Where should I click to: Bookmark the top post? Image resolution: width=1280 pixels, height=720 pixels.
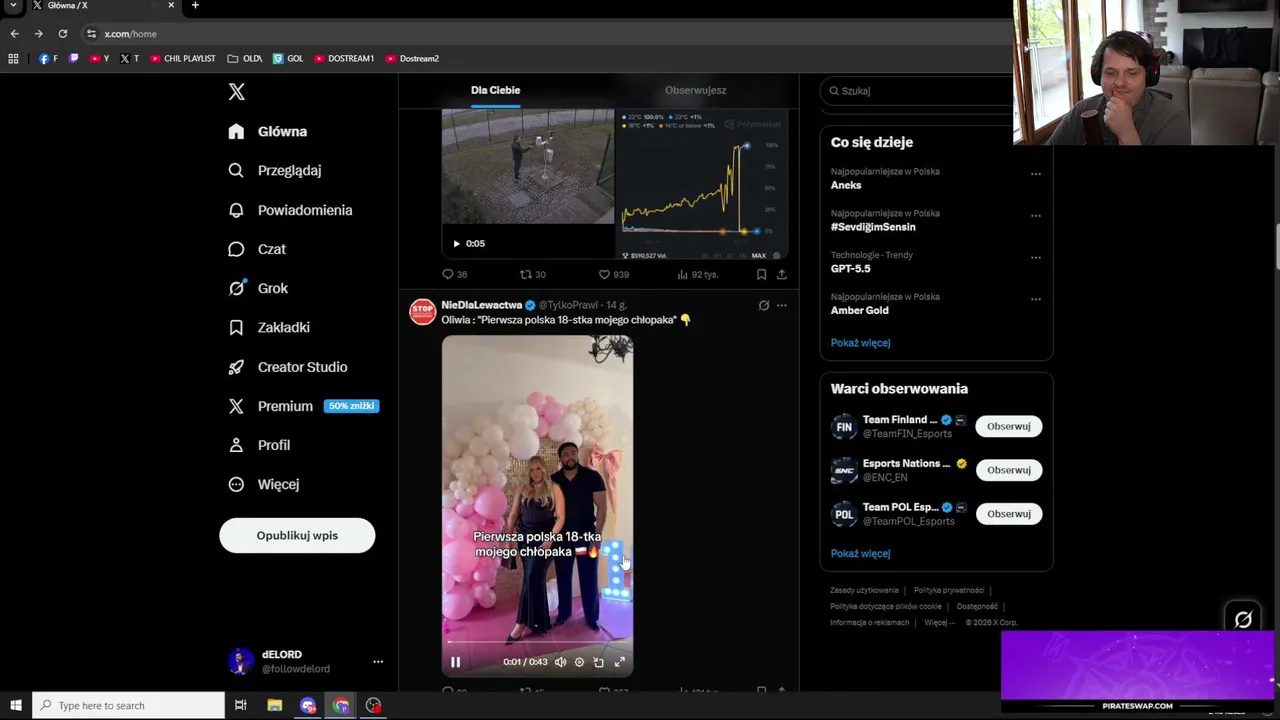point(761,274)
